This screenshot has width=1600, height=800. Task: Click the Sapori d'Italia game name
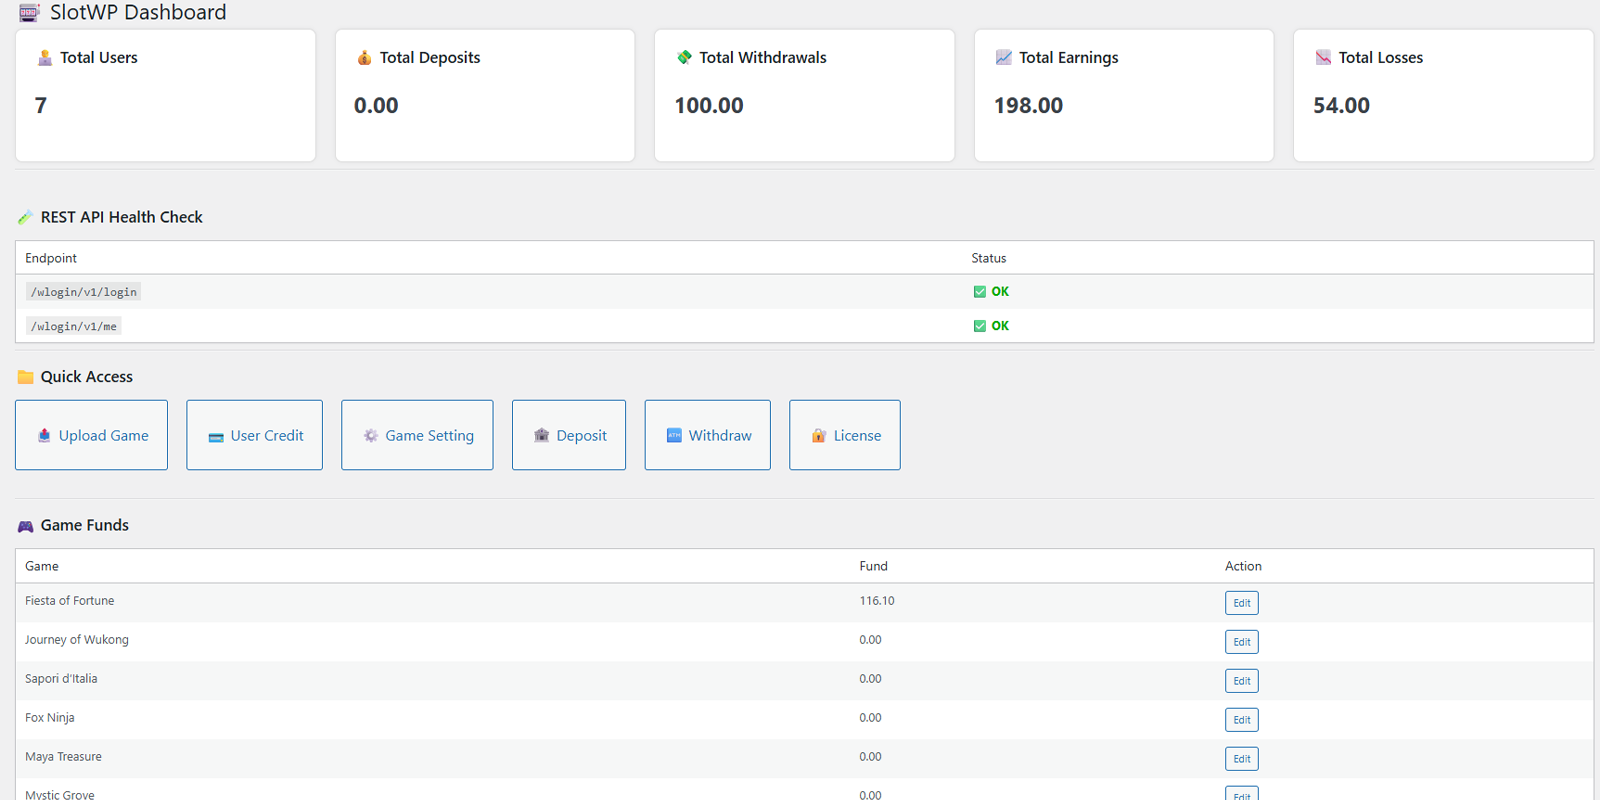61,679
